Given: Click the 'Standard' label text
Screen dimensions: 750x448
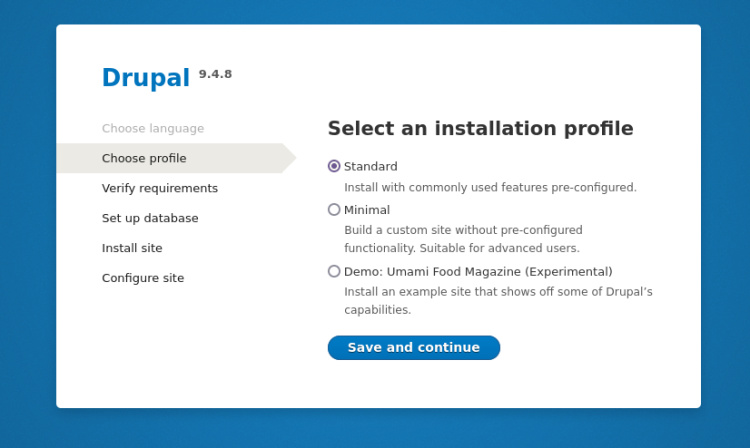Looking at the screenshot, I should coord(371,166).
